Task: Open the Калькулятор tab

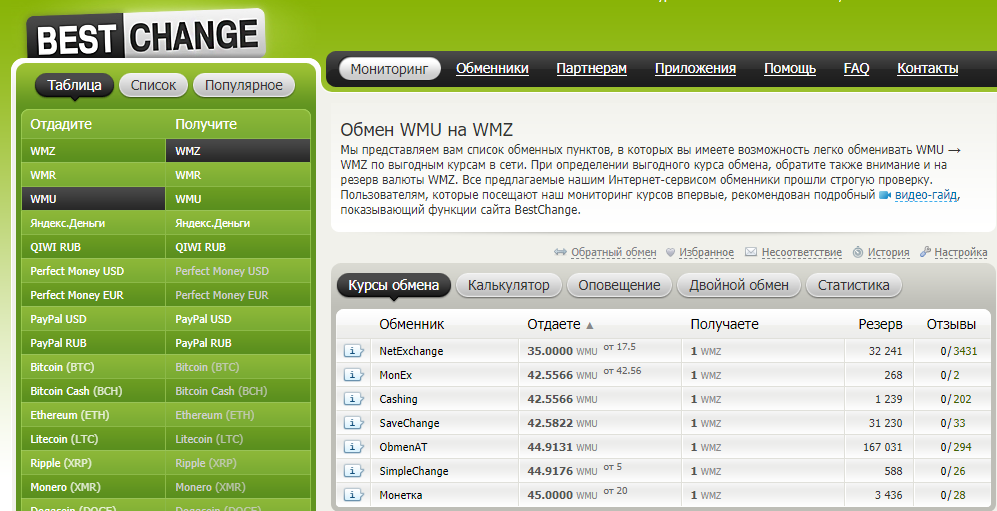Action: (x=509, y=285)
